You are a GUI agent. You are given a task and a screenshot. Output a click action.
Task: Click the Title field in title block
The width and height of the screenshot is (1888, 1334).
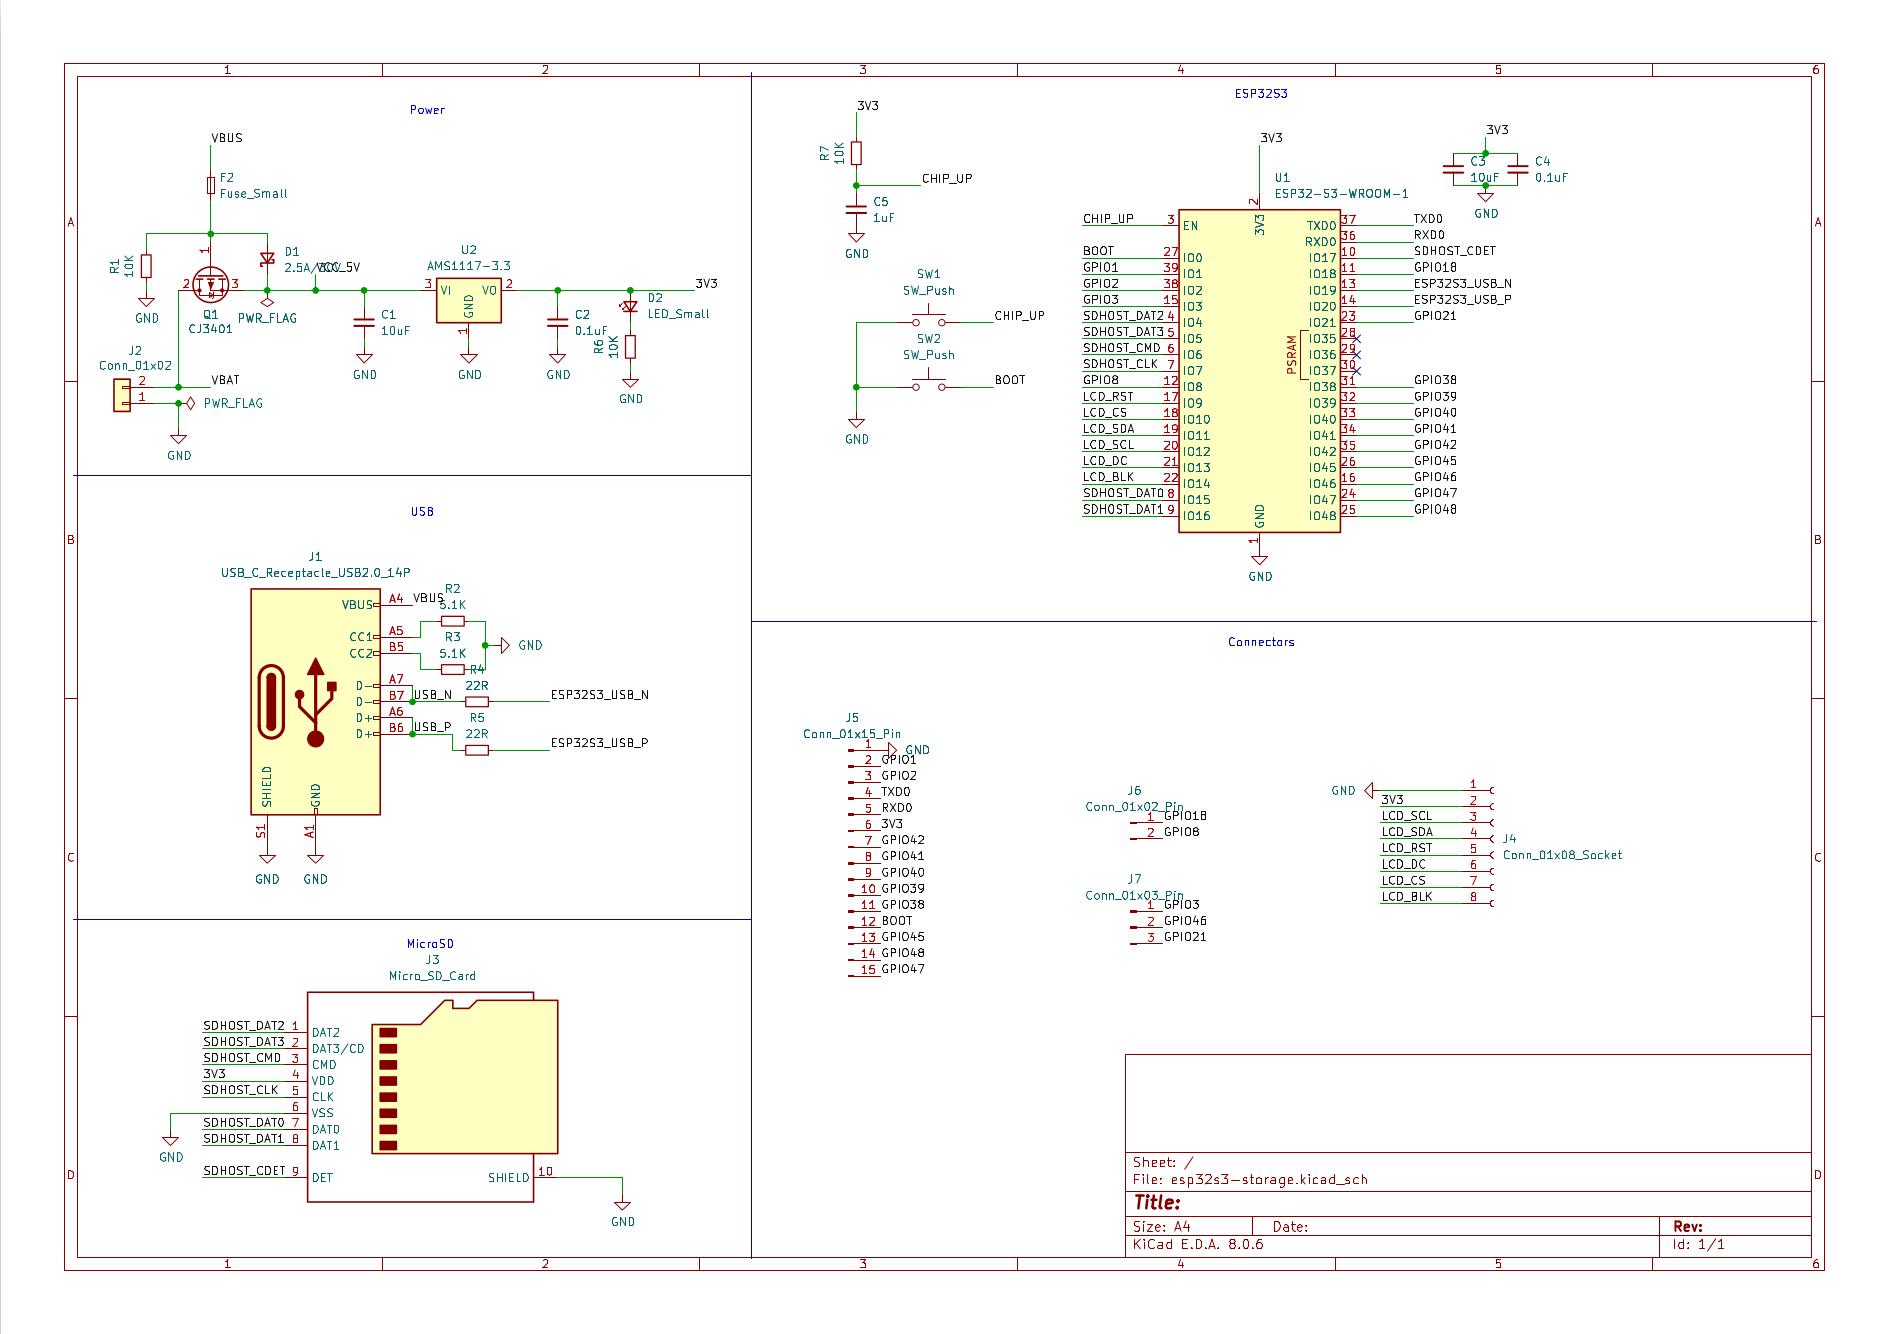coord(1157,1203)
